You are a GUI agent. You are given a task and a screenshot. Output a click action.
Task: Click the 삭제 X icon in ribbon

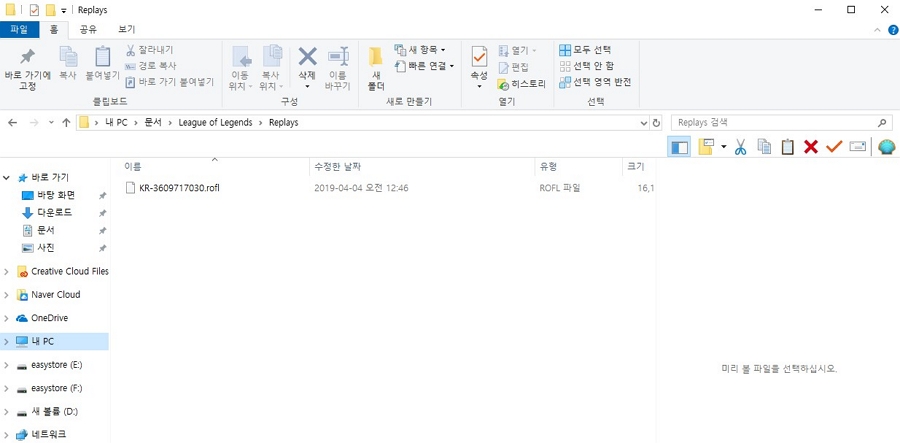click(x=308, y=56)
